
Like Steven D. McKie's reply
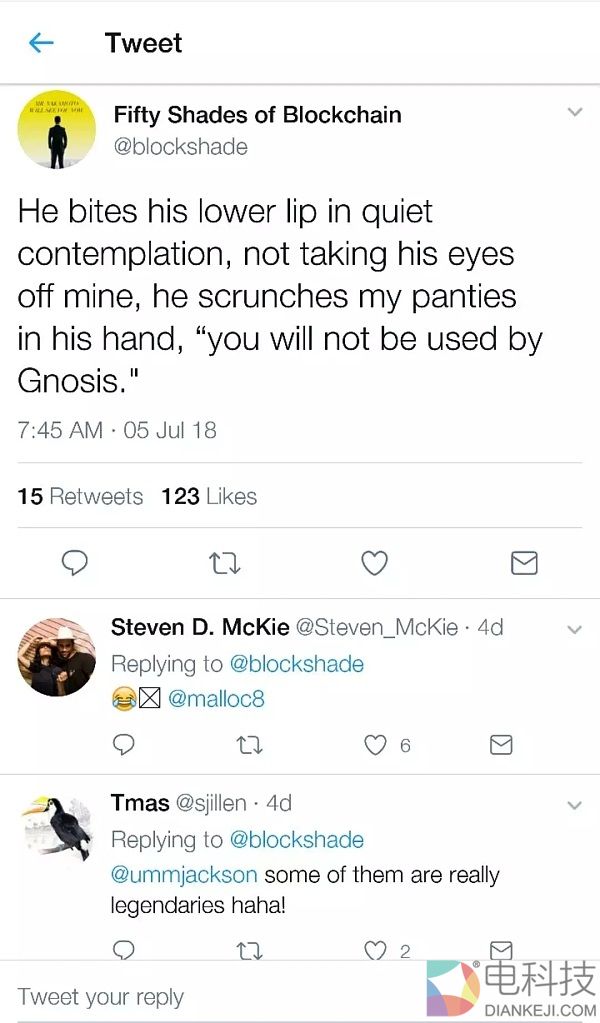coord(375,745)
